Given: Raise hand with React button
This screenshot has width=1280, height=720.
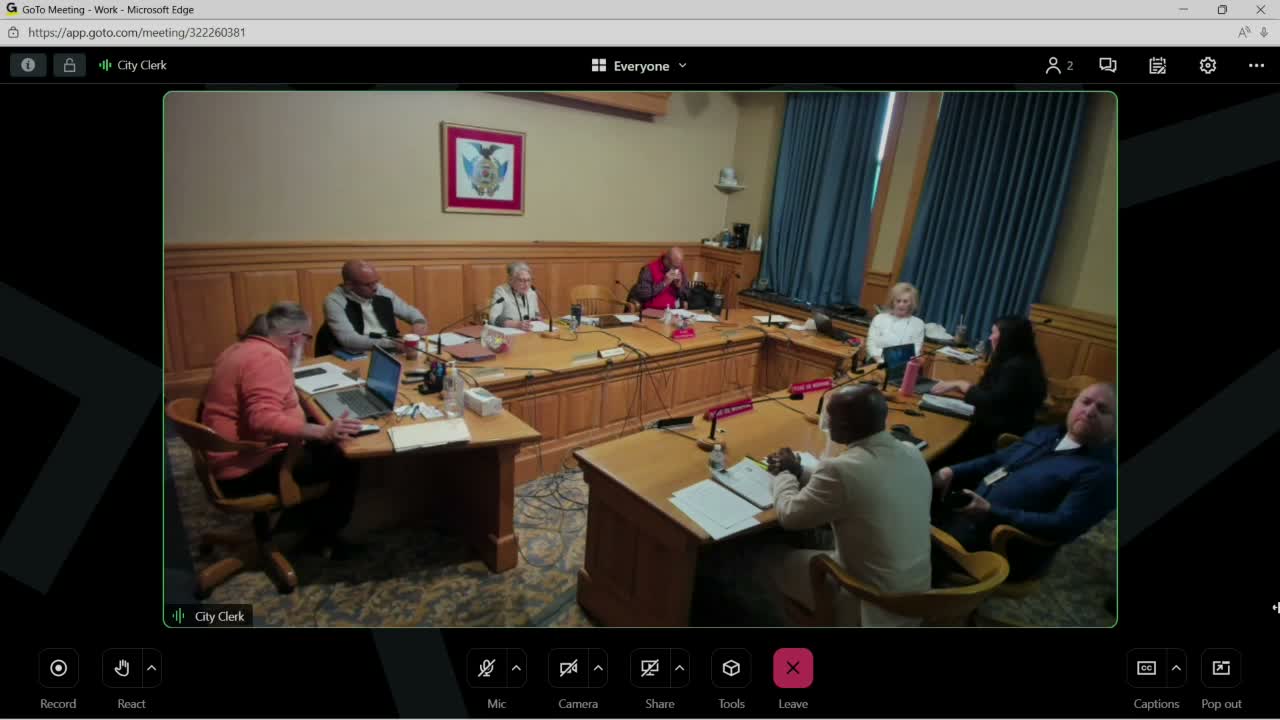Looking at the screenshot, I should click(122, 668).
